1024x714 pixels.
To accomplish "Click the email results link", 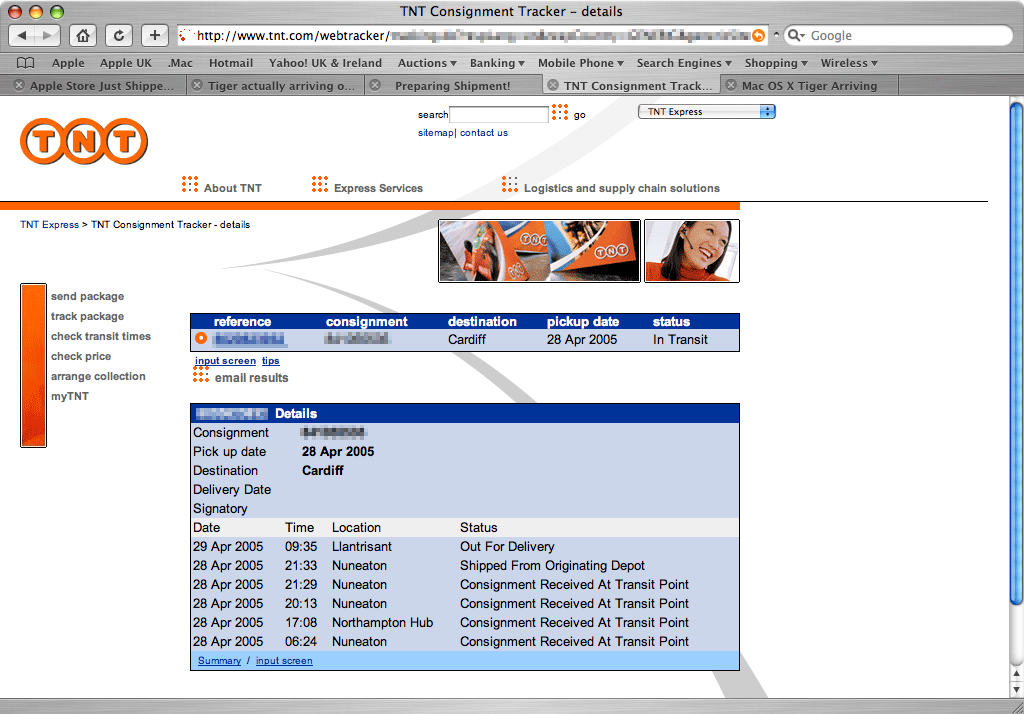I will 251,378.
